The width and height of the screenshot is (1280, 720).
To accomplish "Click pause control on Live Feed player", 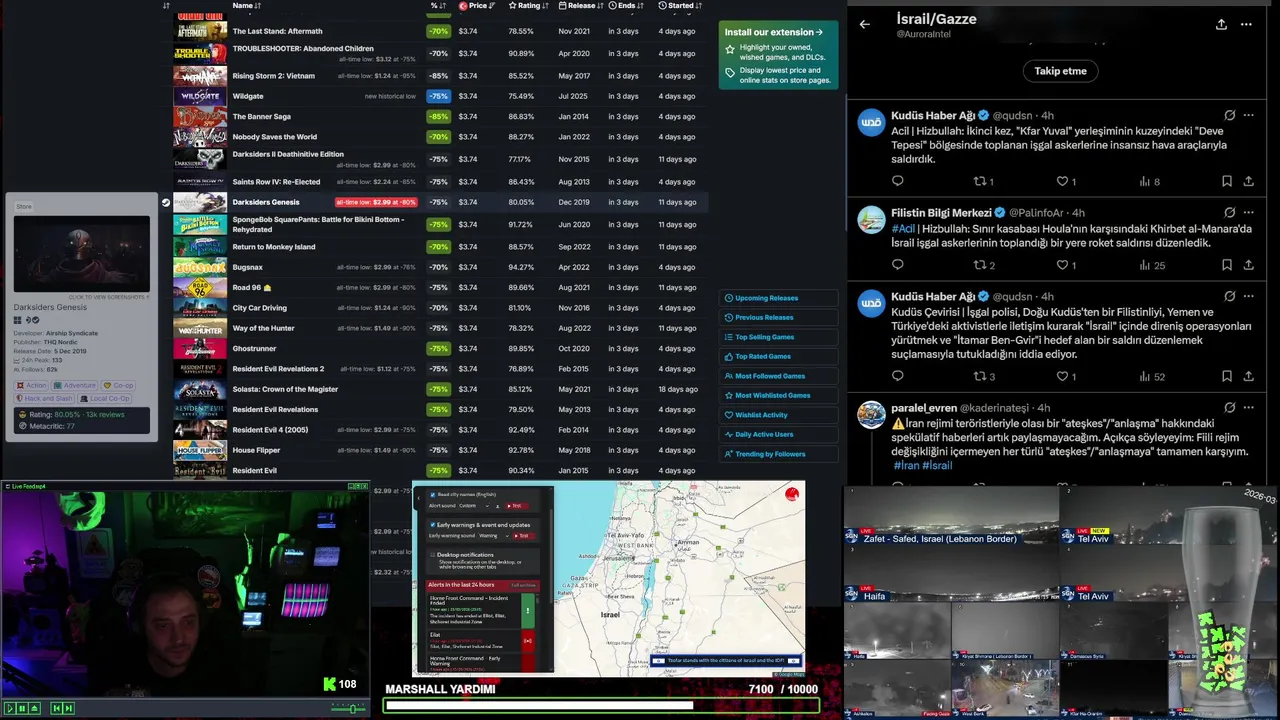I will 22,708.
